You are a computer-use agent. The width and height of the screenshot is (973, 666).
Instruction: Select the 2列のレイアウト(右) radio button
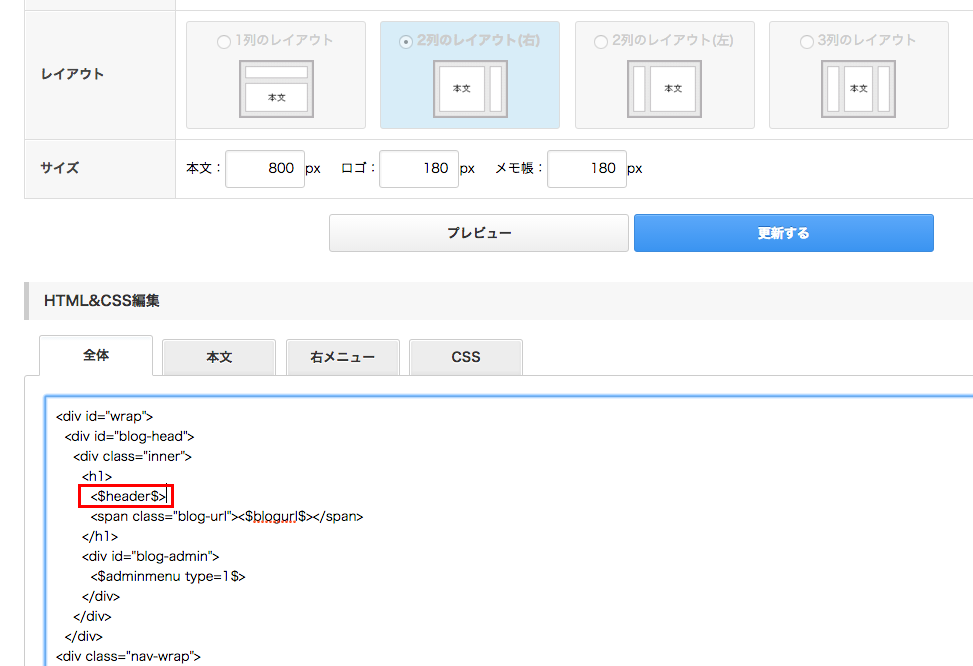[x=406, y=42]
